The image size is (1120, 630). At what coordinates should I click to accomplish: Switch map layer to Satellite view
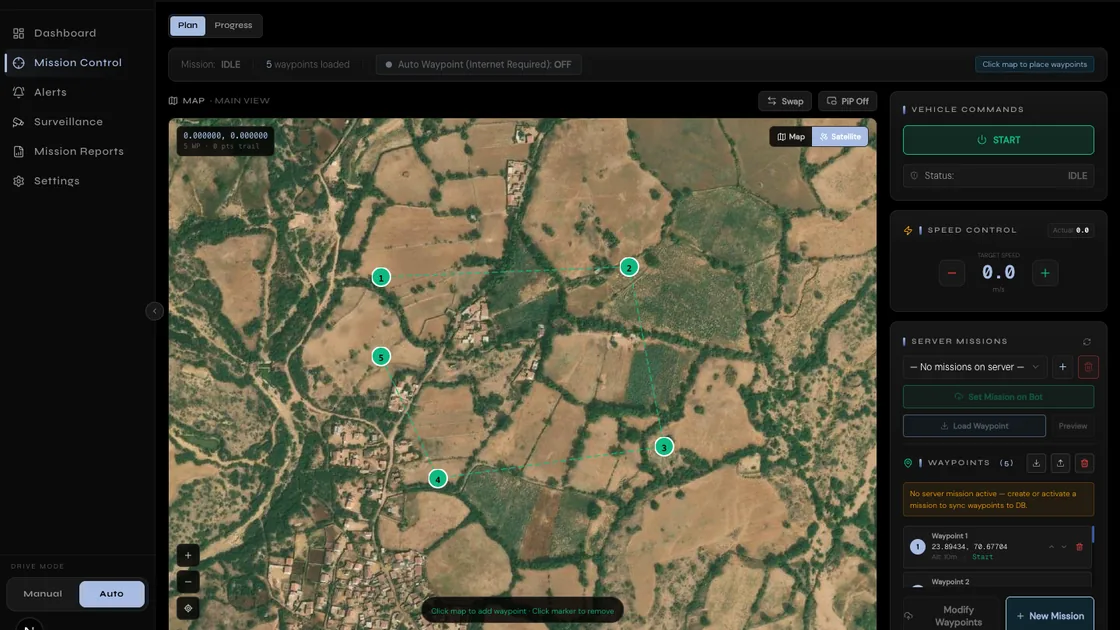tap(840, 136)
